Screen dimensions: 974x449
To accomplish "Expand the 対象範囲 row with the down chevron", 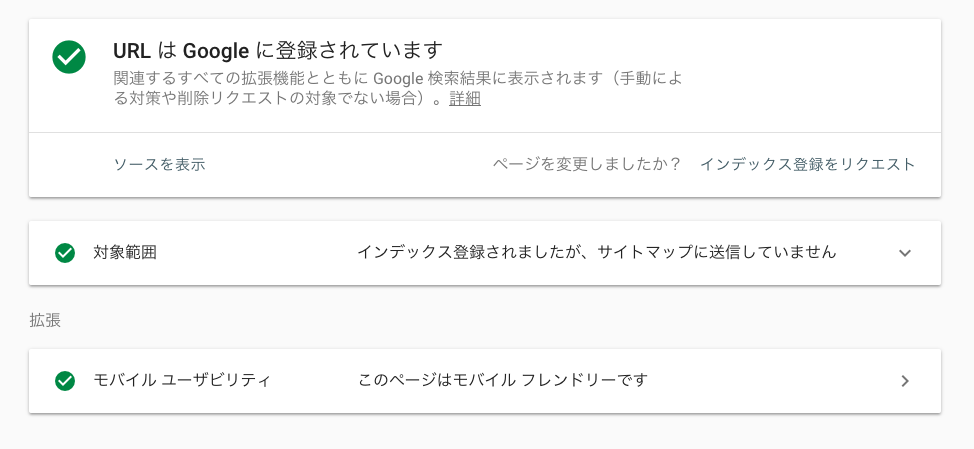I will [905, 253].
